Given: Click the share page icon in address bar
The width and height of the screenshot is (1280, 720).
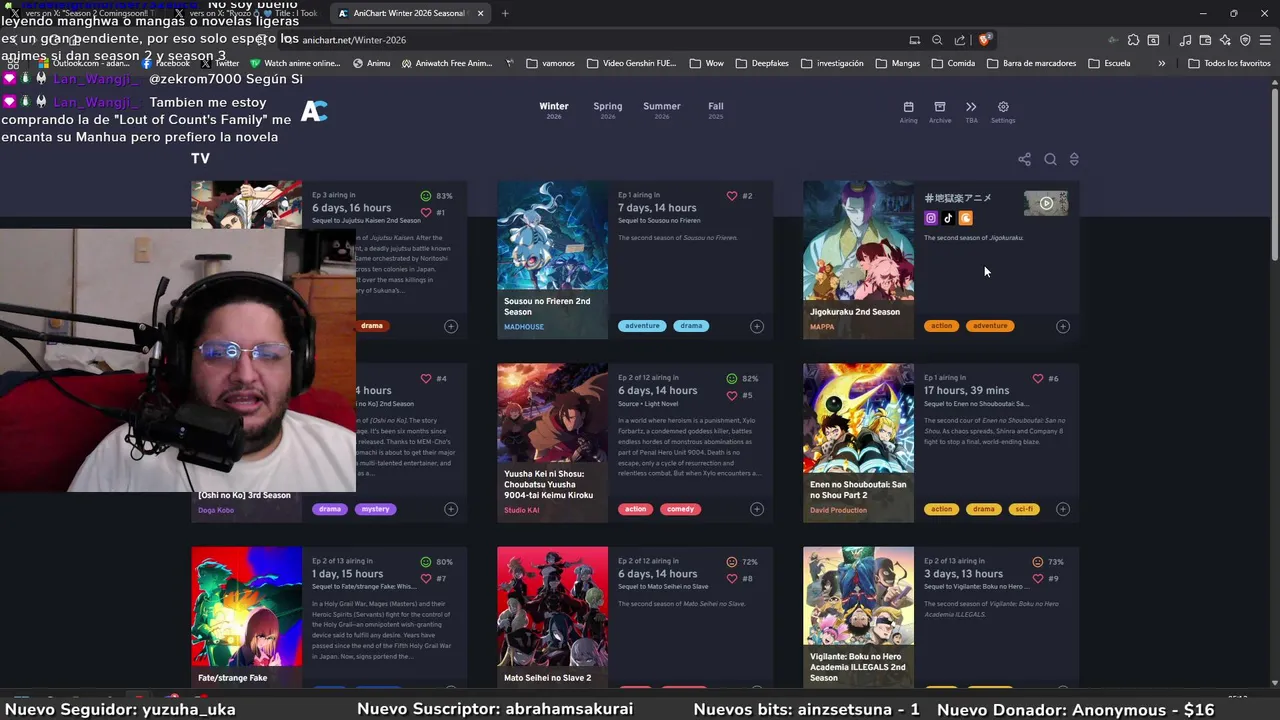Looking at the screenshot, I should click(x=960, y=40).
